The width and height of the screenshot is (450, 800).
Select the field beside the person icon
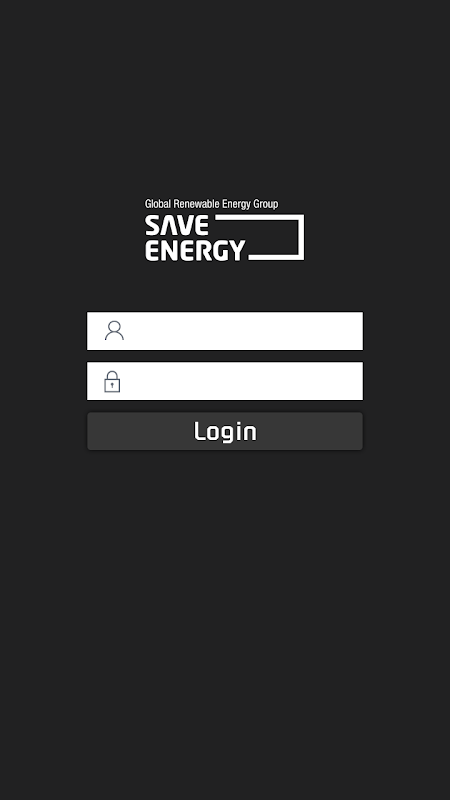click(x=225, y=331)
